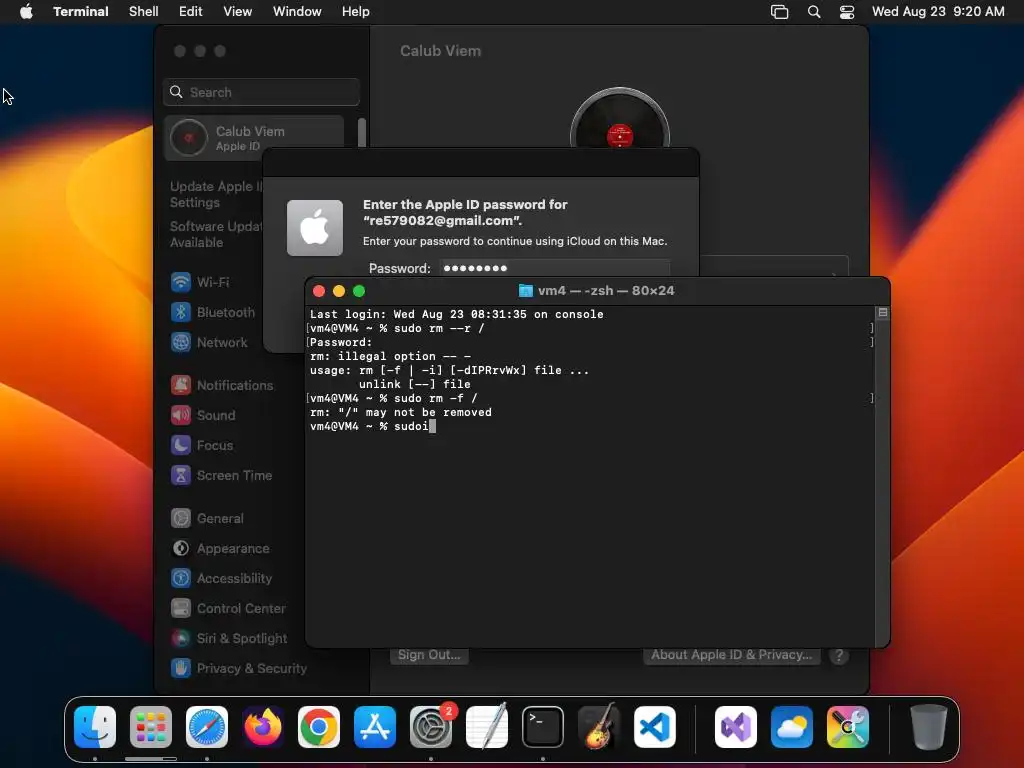
Task: Open the View menu
Action: [238, 11]
